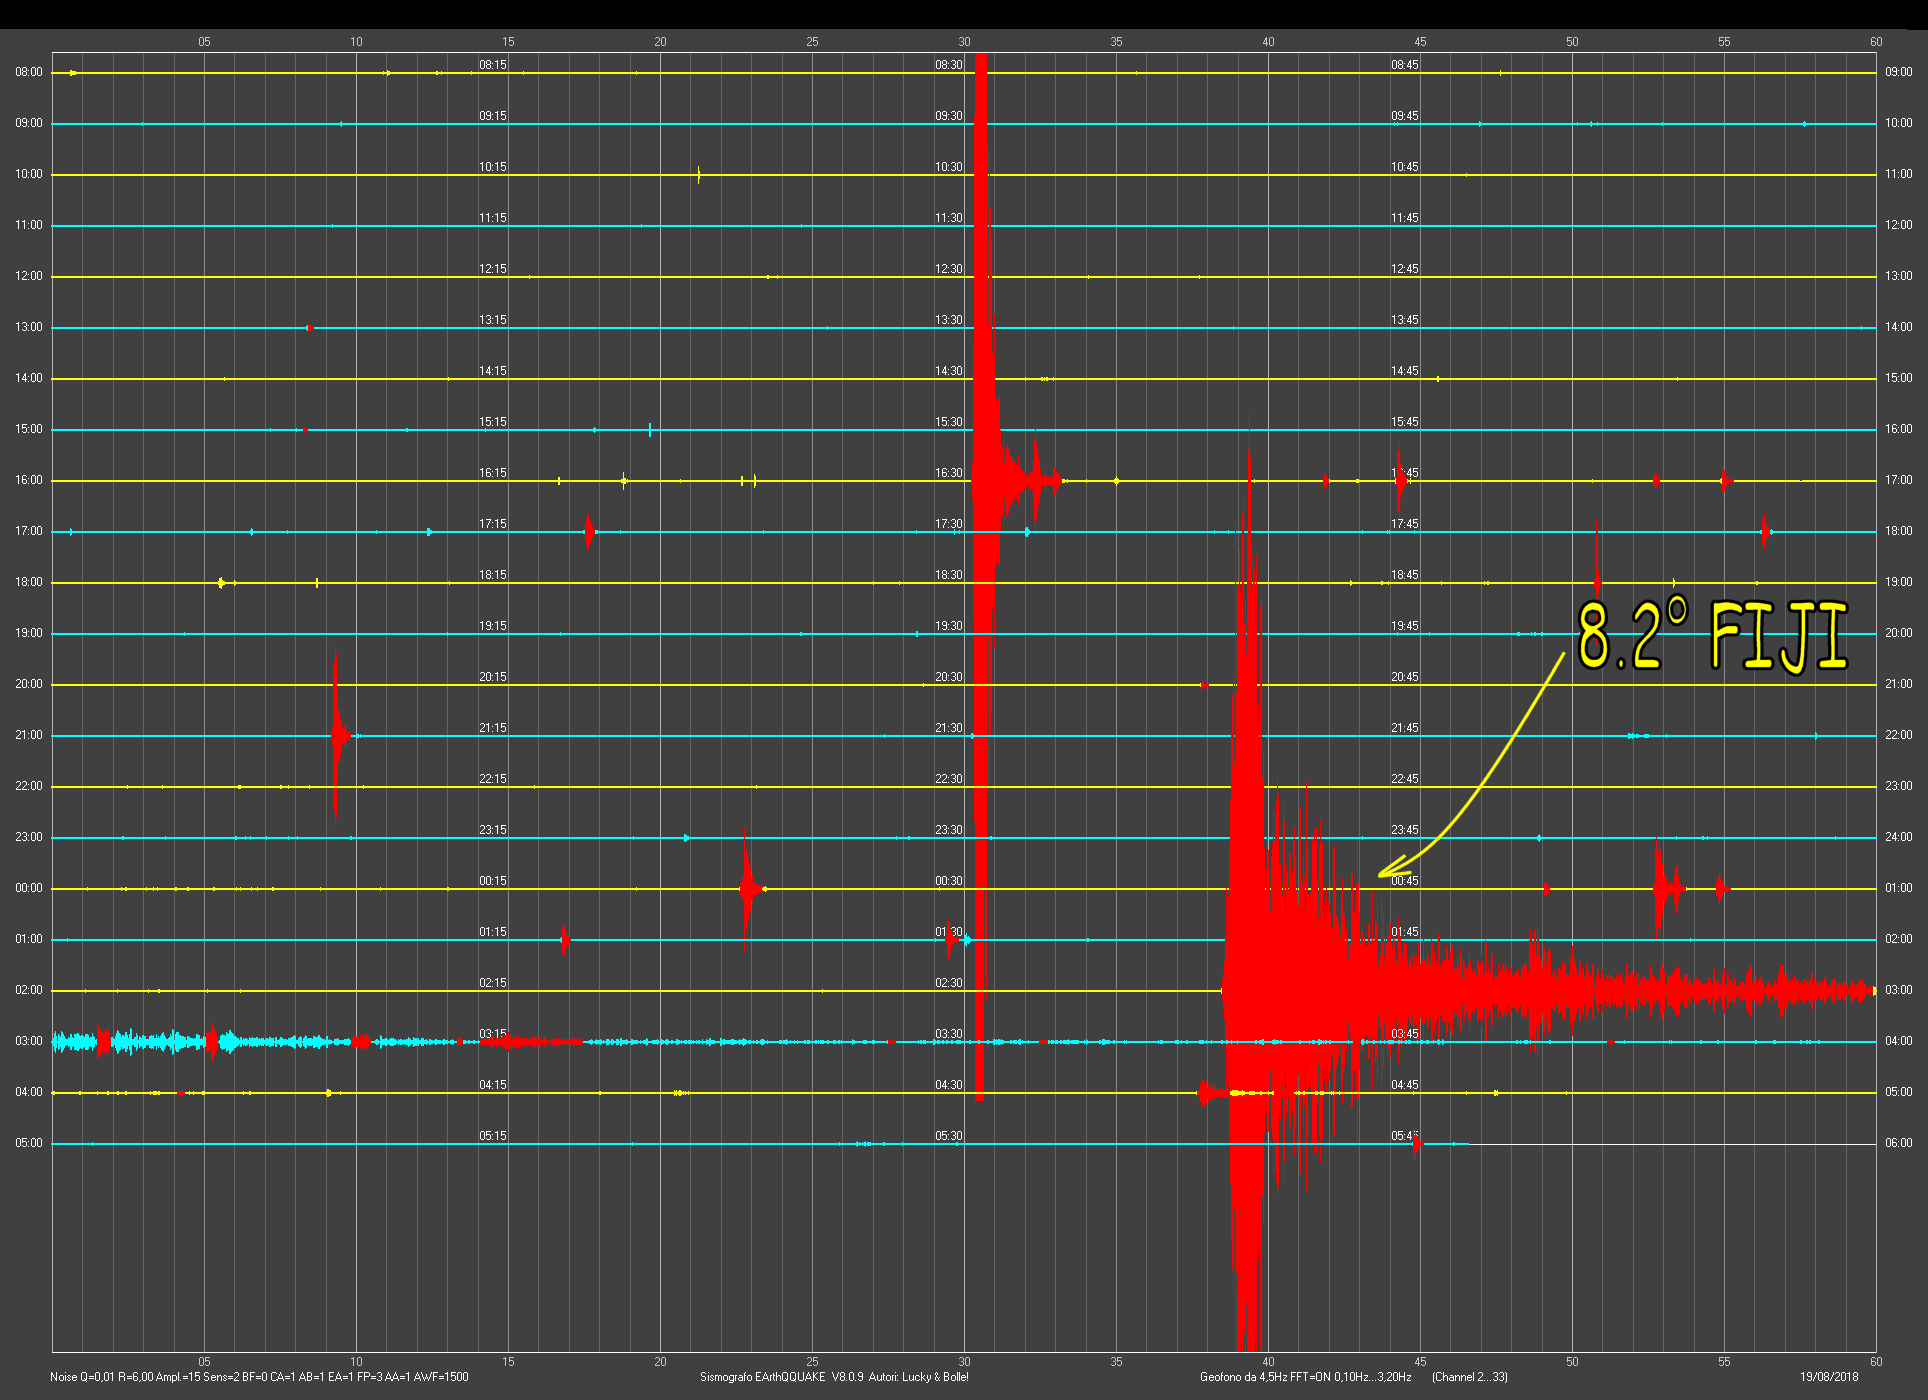Click the left-axis 08:00 row label
Screen dimensions: 1928x1400
click(29, 72)
